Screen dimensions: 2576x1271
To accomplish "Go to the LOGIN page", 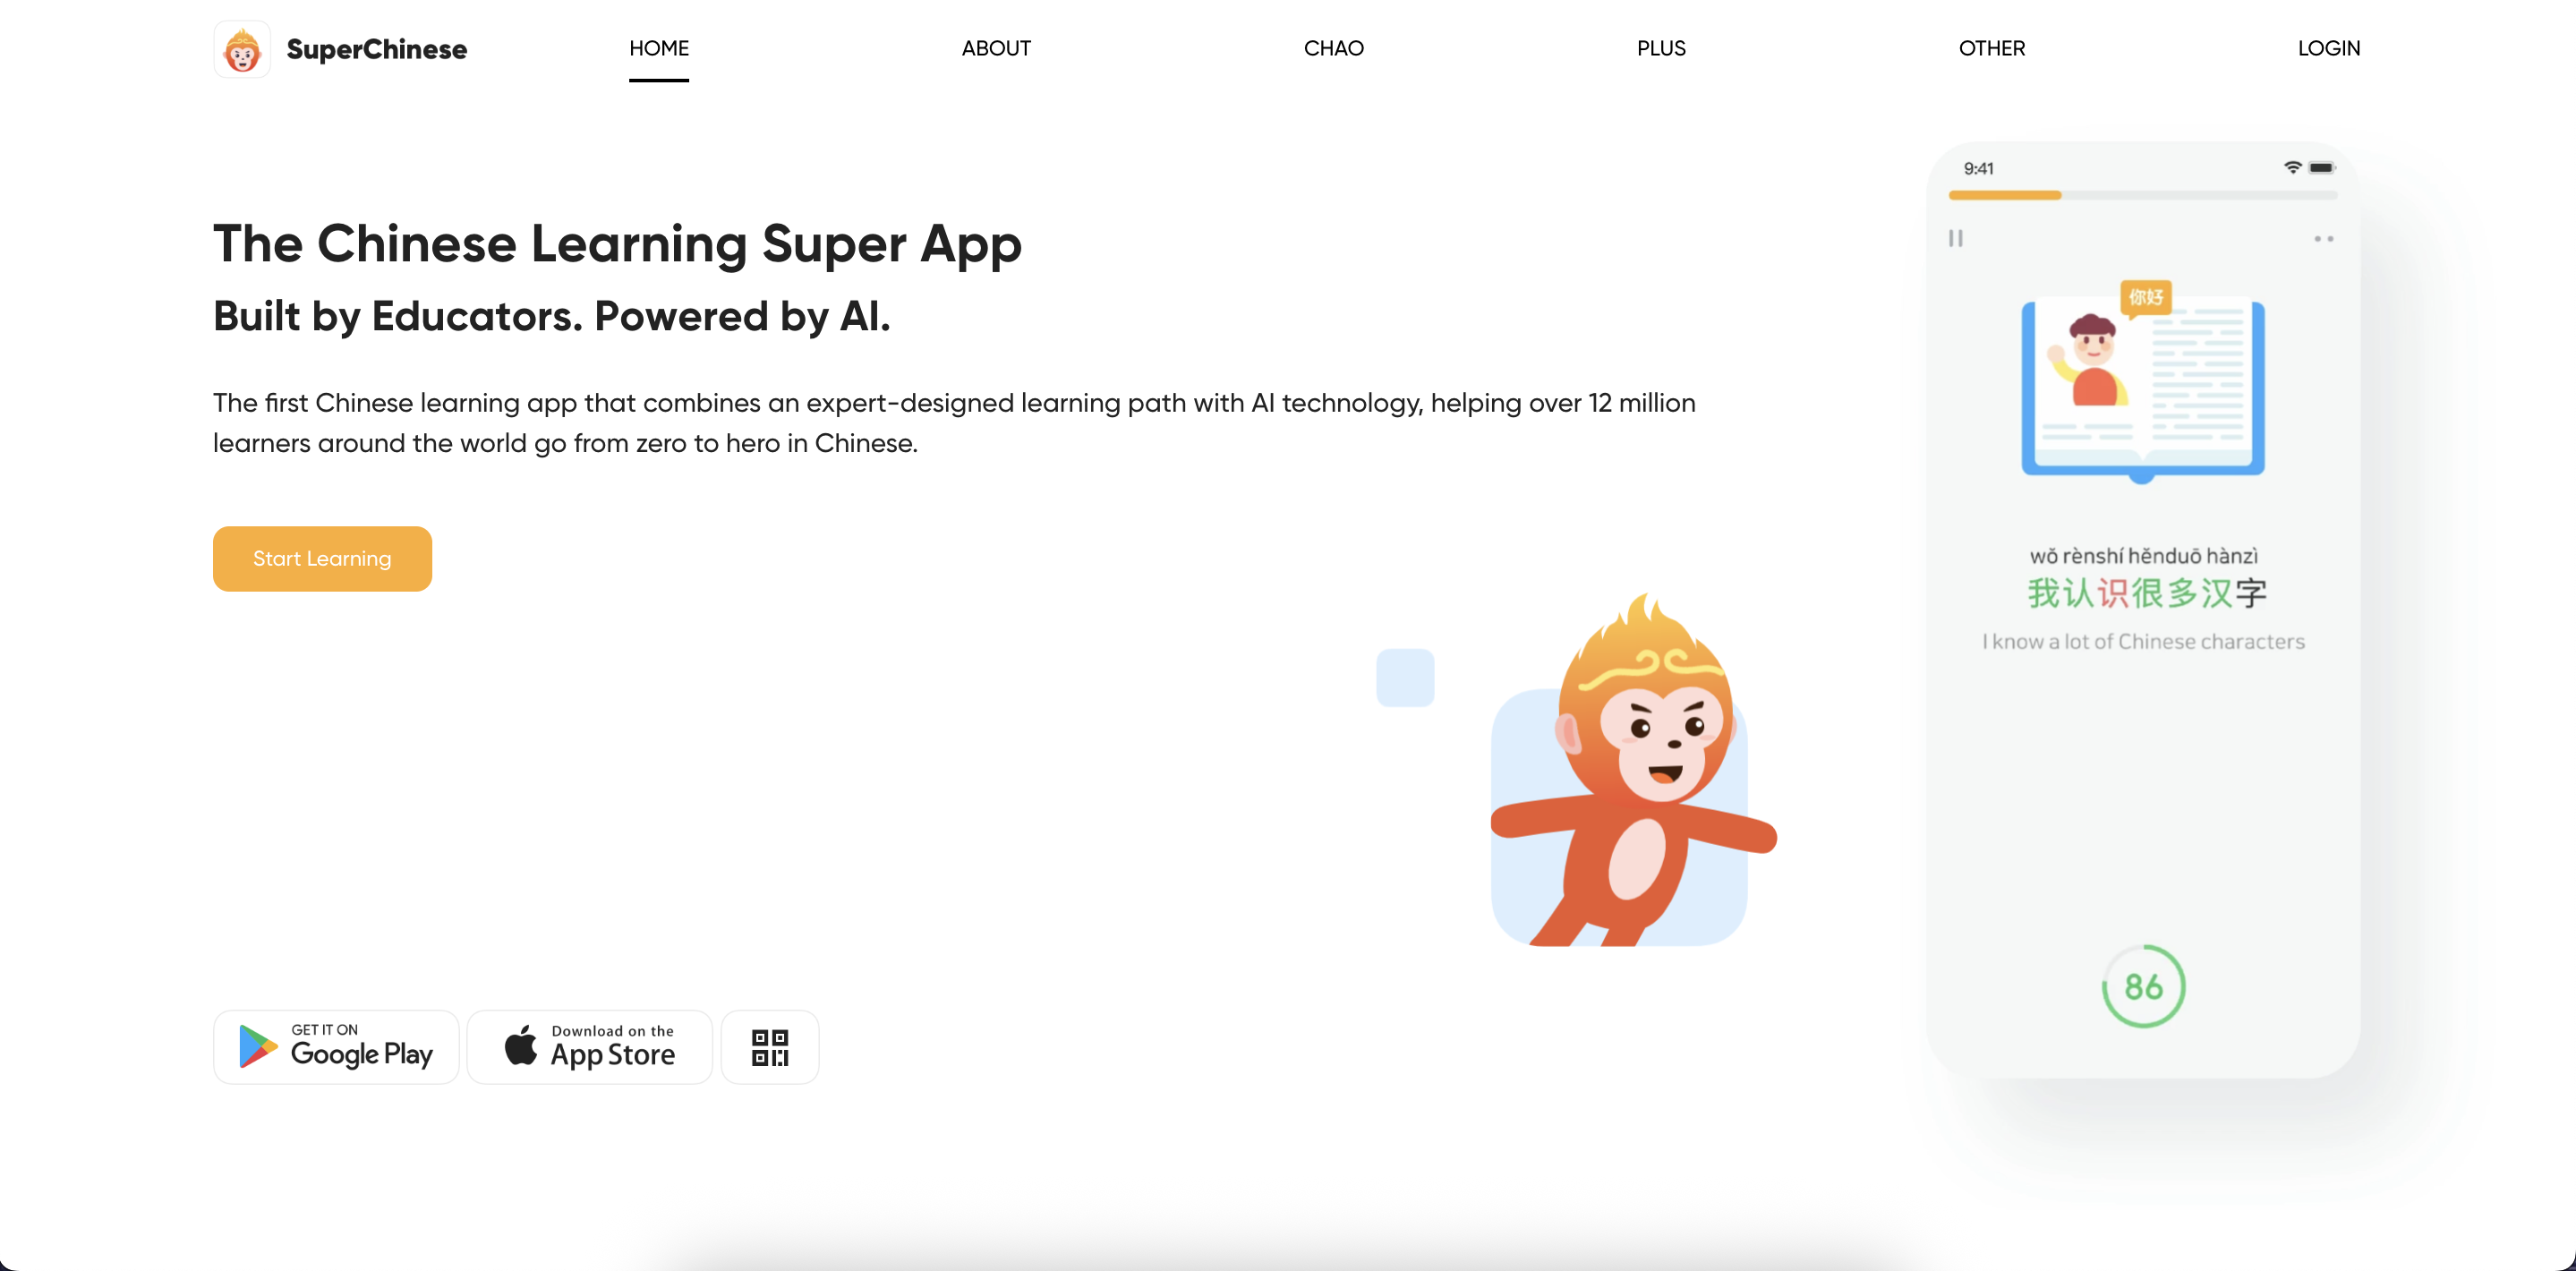I will point(2328,48).
